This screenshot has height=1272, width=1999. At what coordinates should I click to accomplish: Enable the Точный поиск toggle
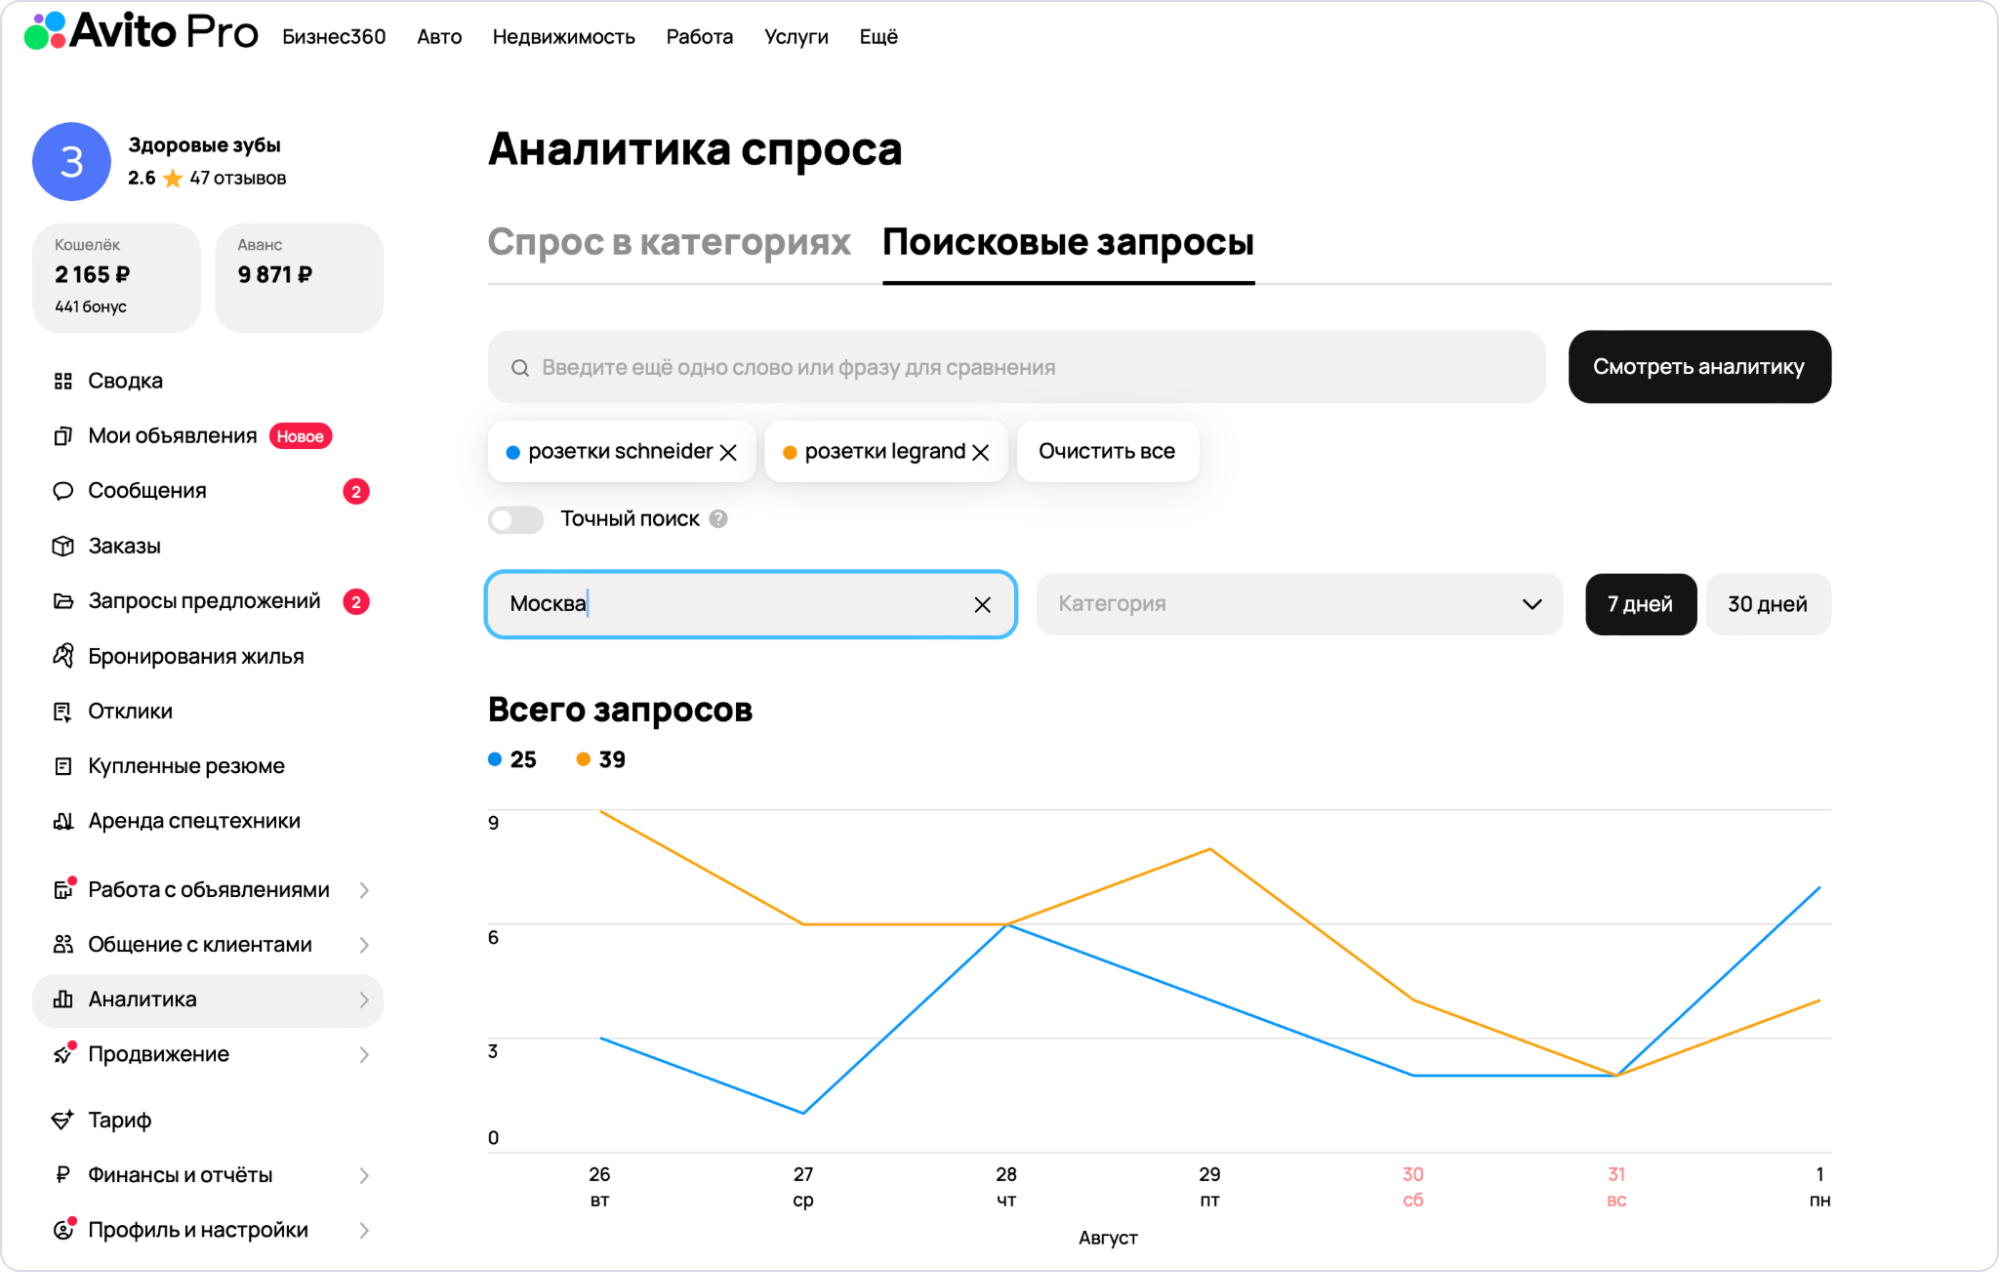pos(515,519)
